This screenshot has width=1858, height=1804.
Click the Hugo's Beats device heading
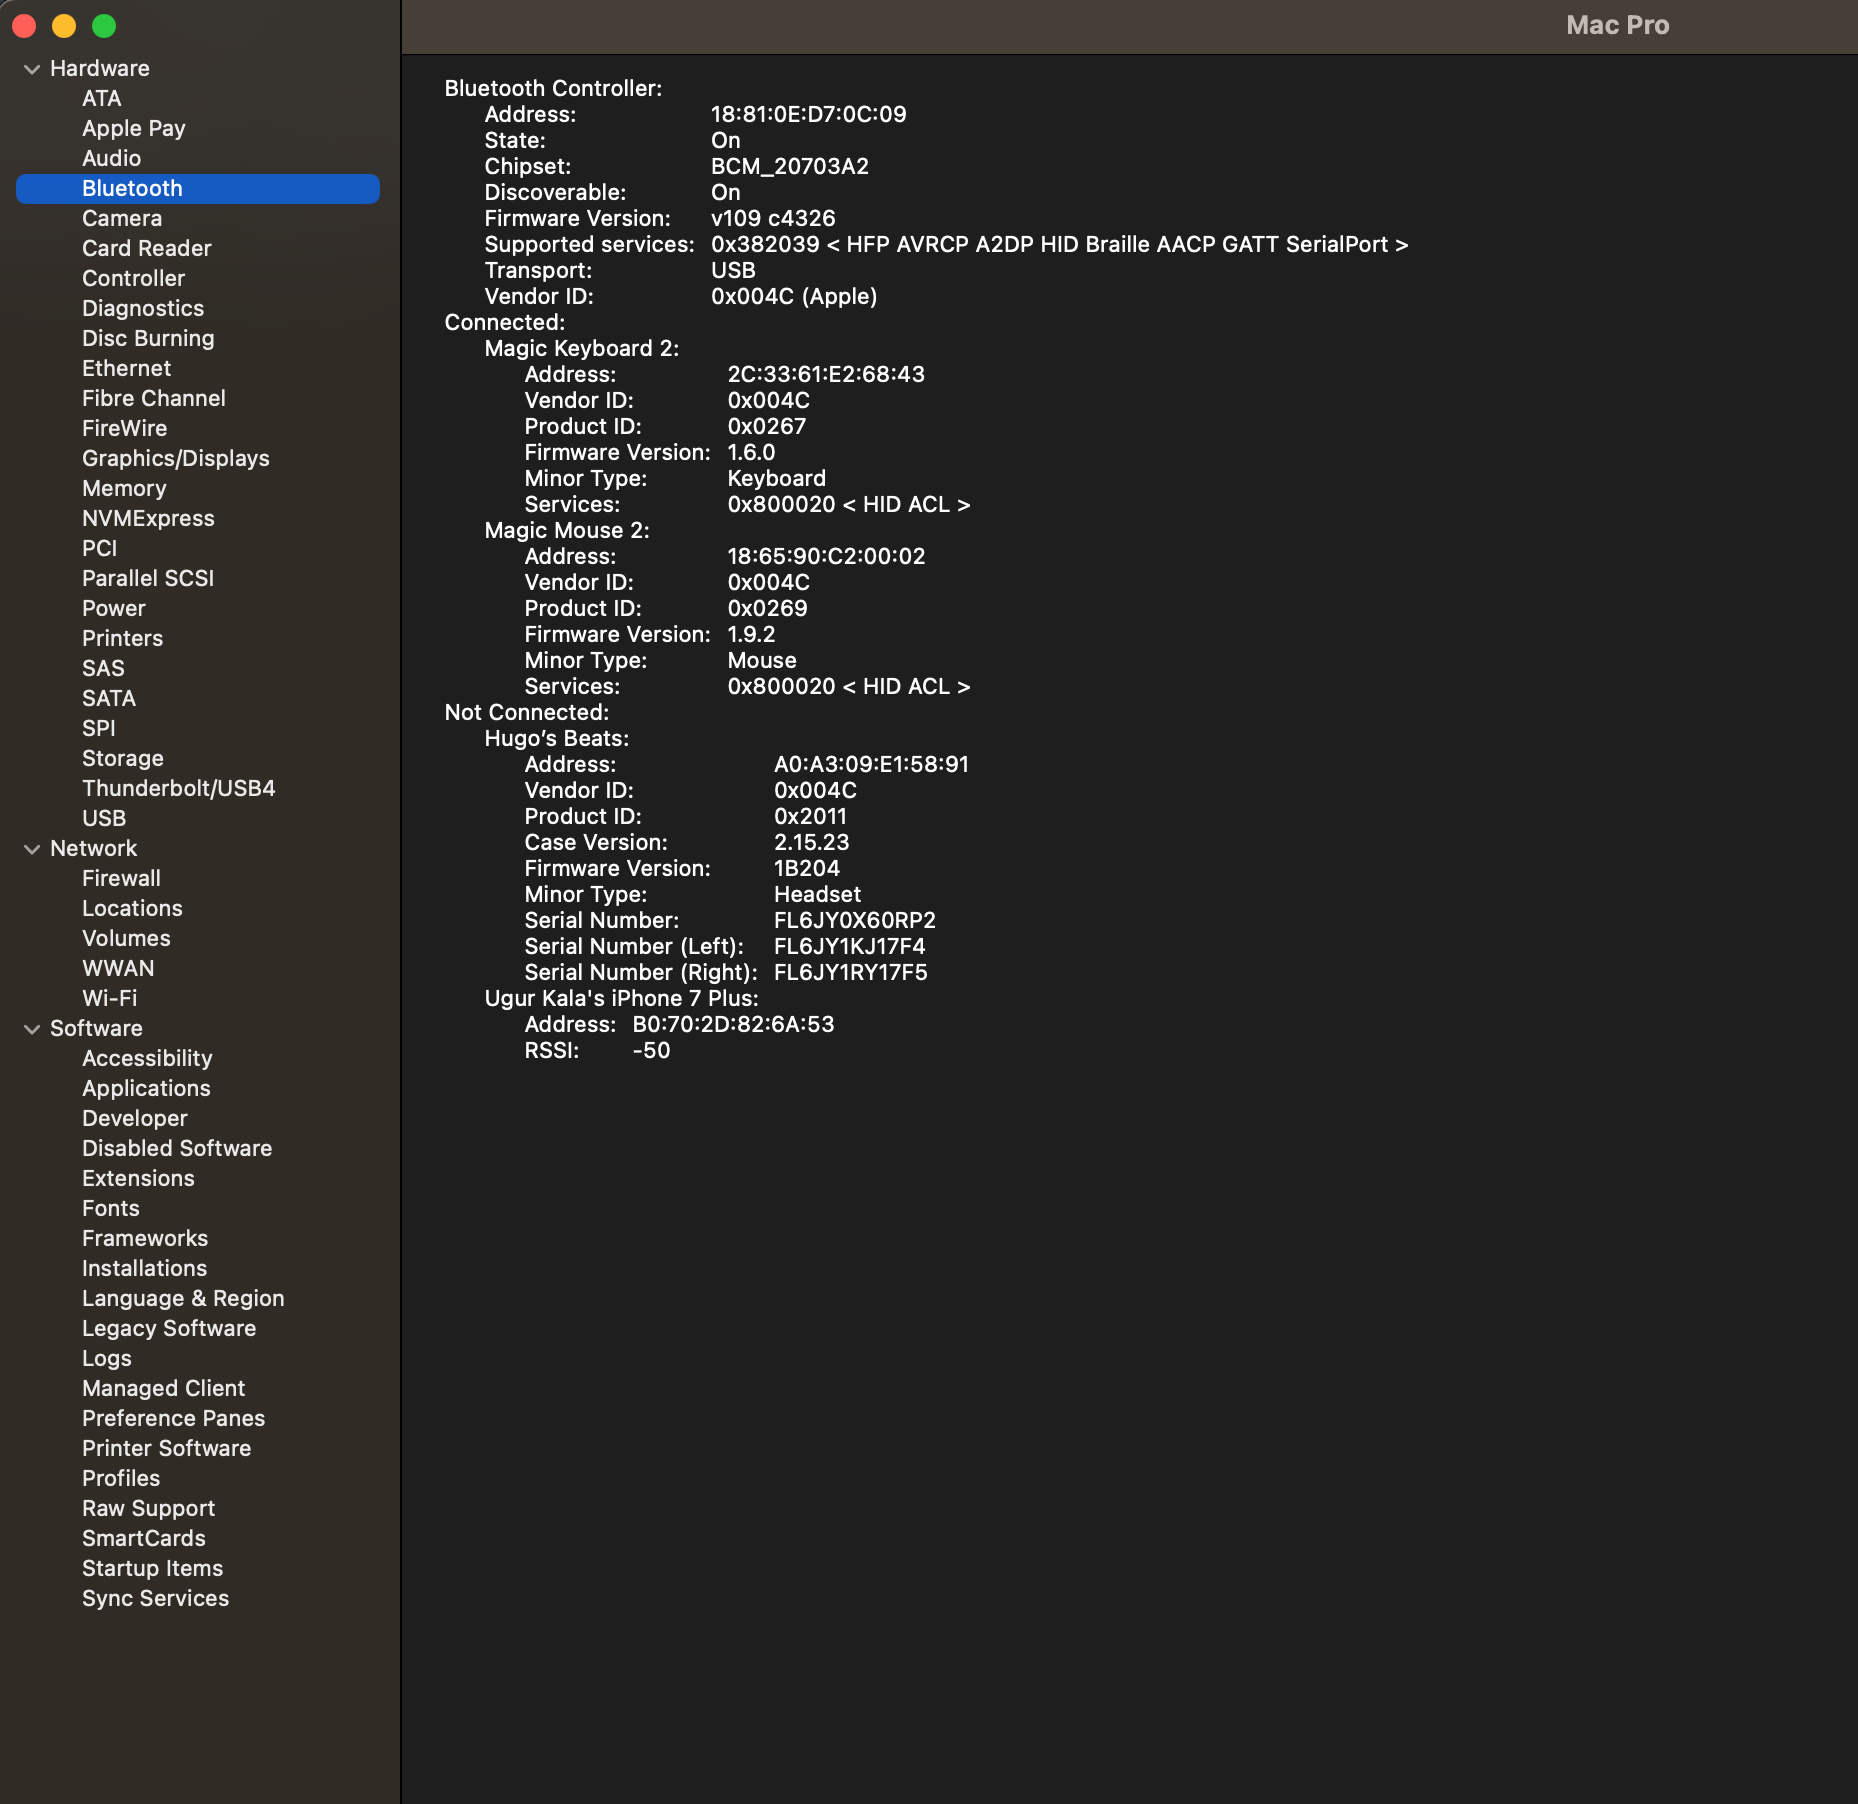point(557,738)
